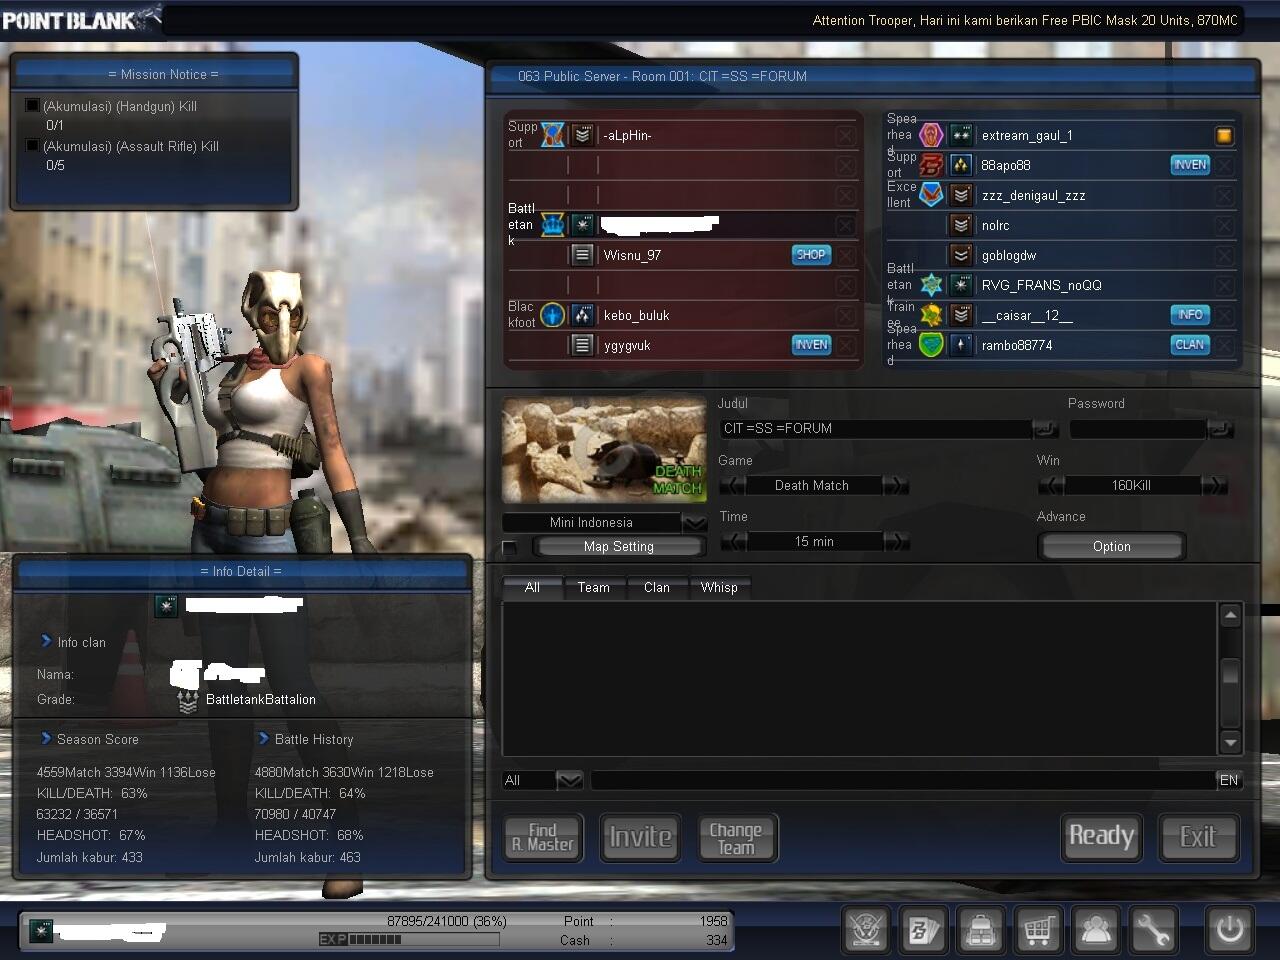1280x960 pixels.
Task: Click the EXP progress bar
Action: click(408, 939)
